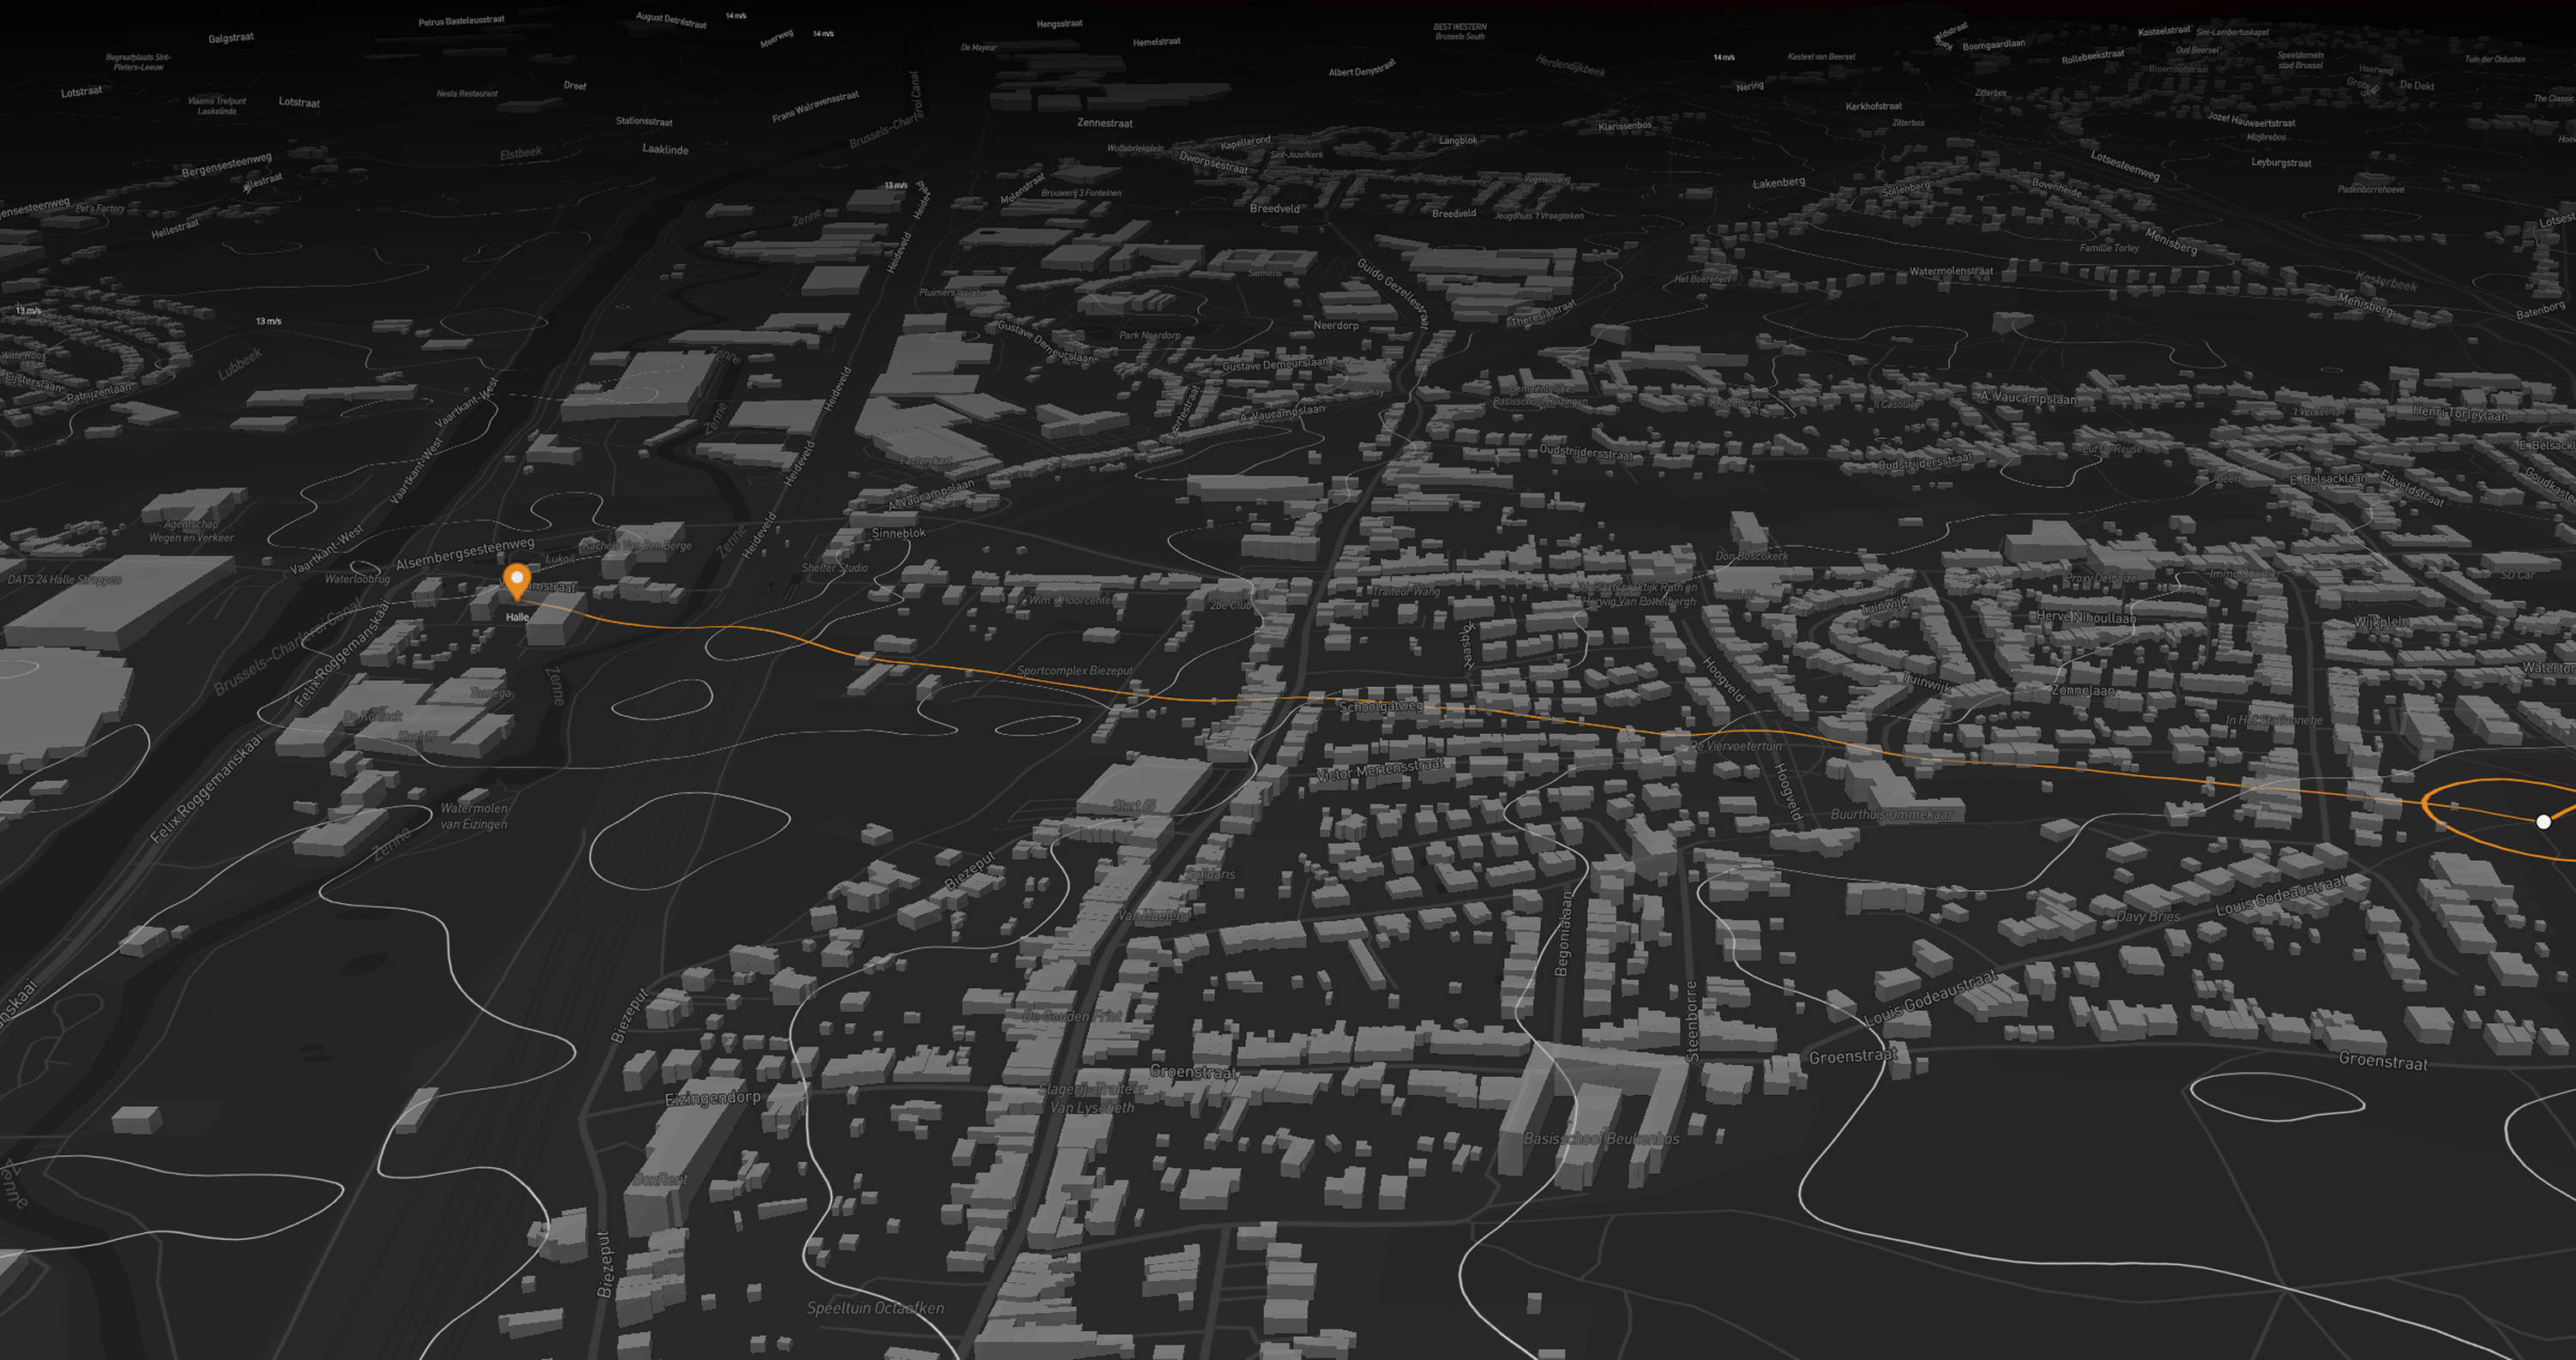Click the 13 m/s wind indicator on the left
2576x1360 pixels.
[x=29, y=310]
